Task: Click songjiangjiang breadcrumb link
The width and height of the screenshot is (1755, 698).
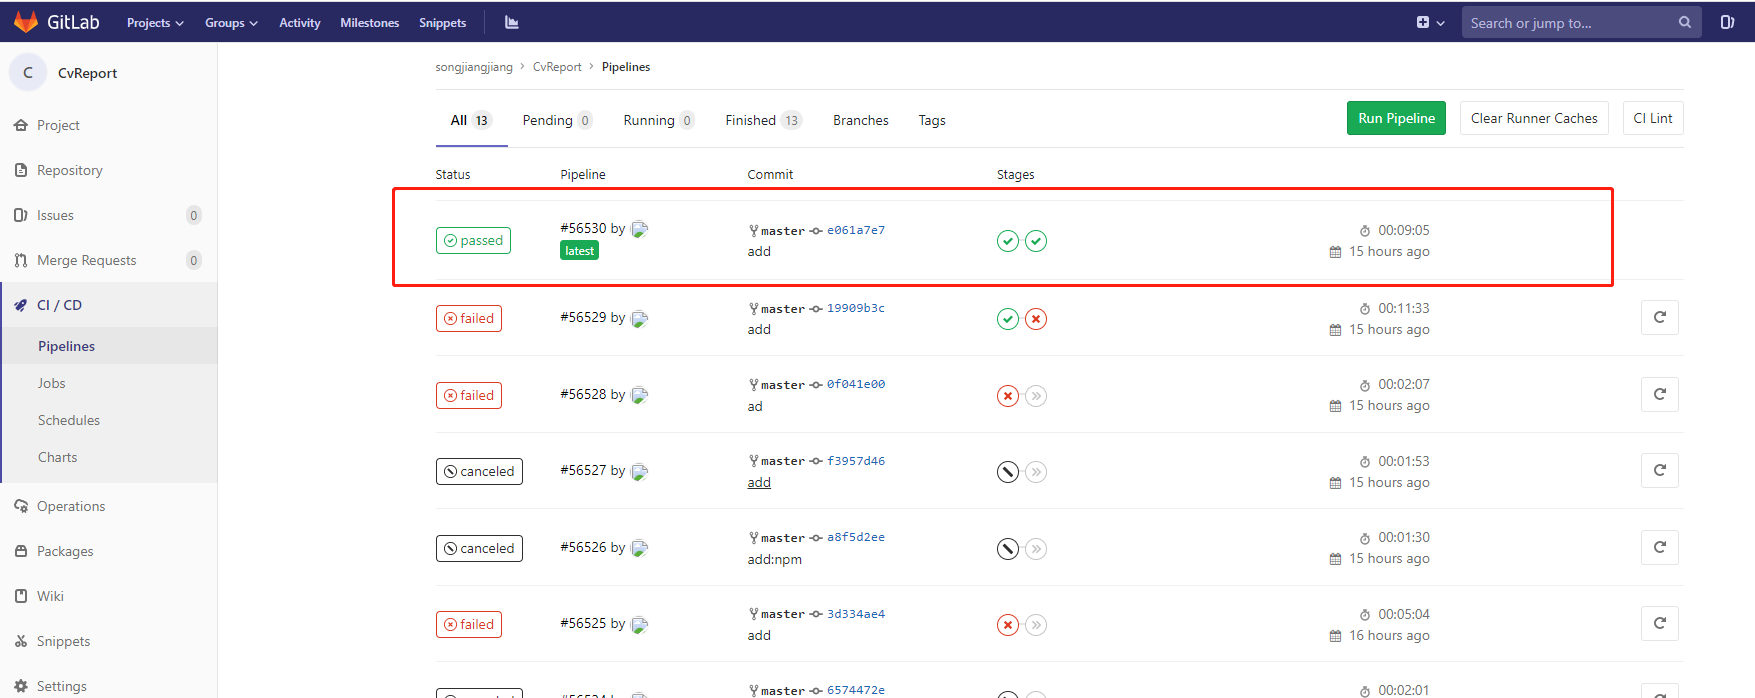Action: pyautogui.click(x=473, y=67)
